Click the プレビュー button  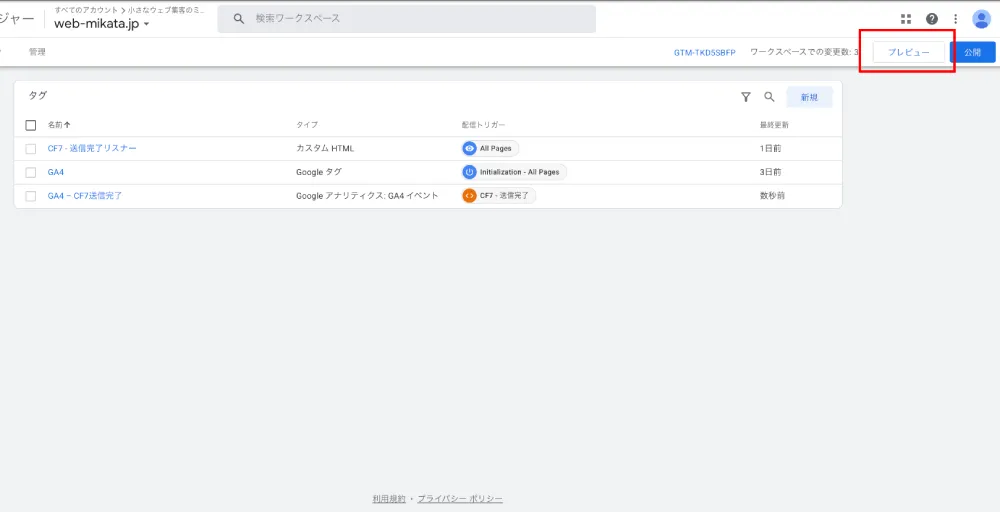[909, 52]
